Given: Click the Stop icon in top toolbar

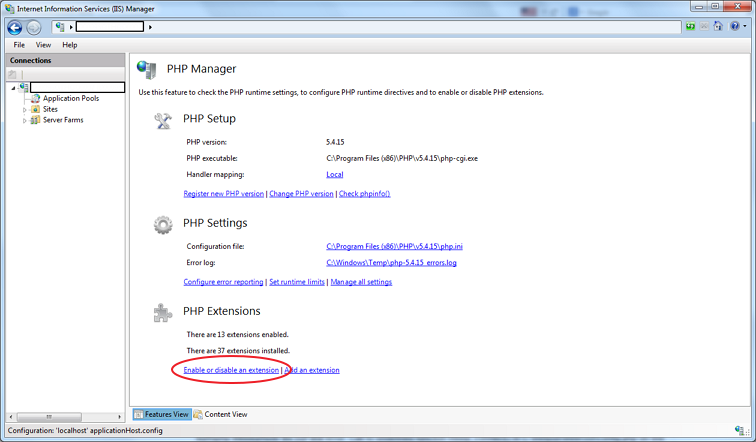Looking at the screenshot, I should pos(704,26).
